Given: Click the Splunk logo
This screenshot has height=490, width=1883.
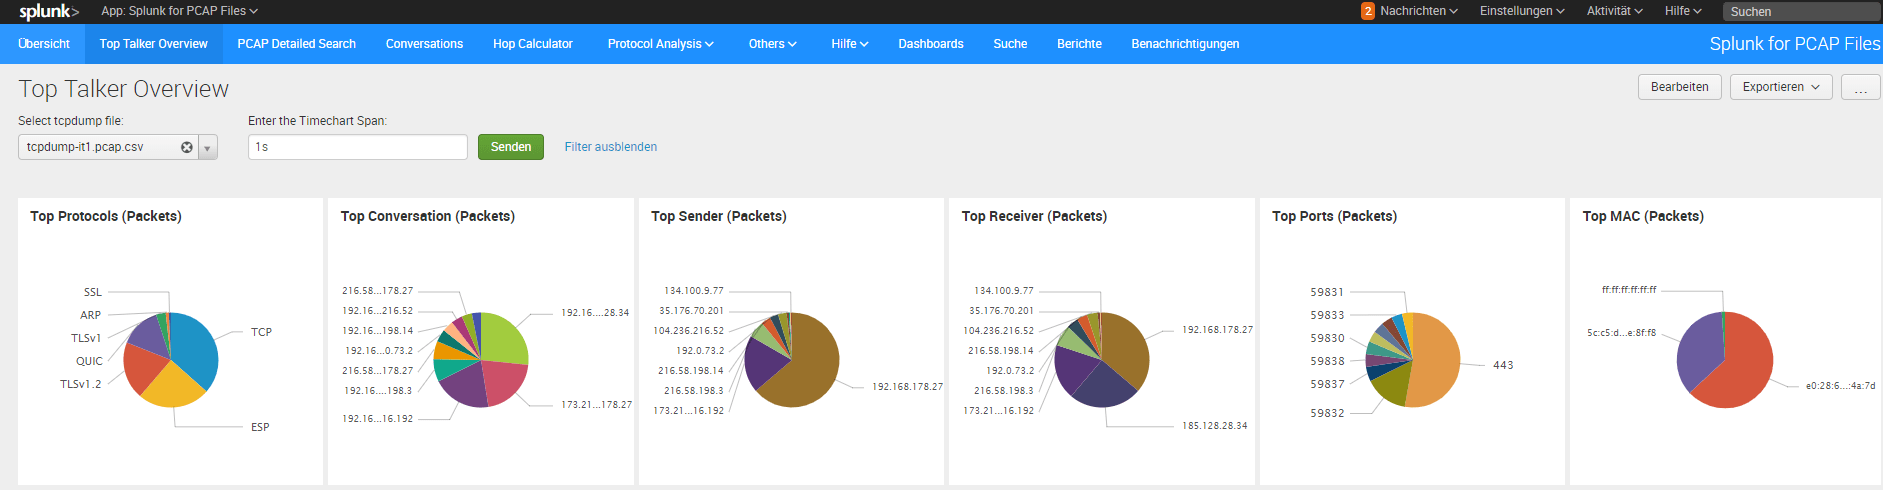Looking at the screenshot, I should tap(48, 12).
